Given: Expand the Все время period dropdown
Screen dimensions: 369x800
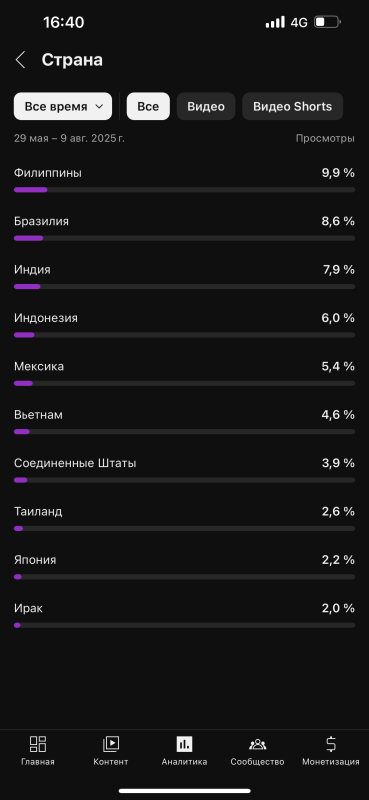Looking at the screenshot, I should (63, 106).
